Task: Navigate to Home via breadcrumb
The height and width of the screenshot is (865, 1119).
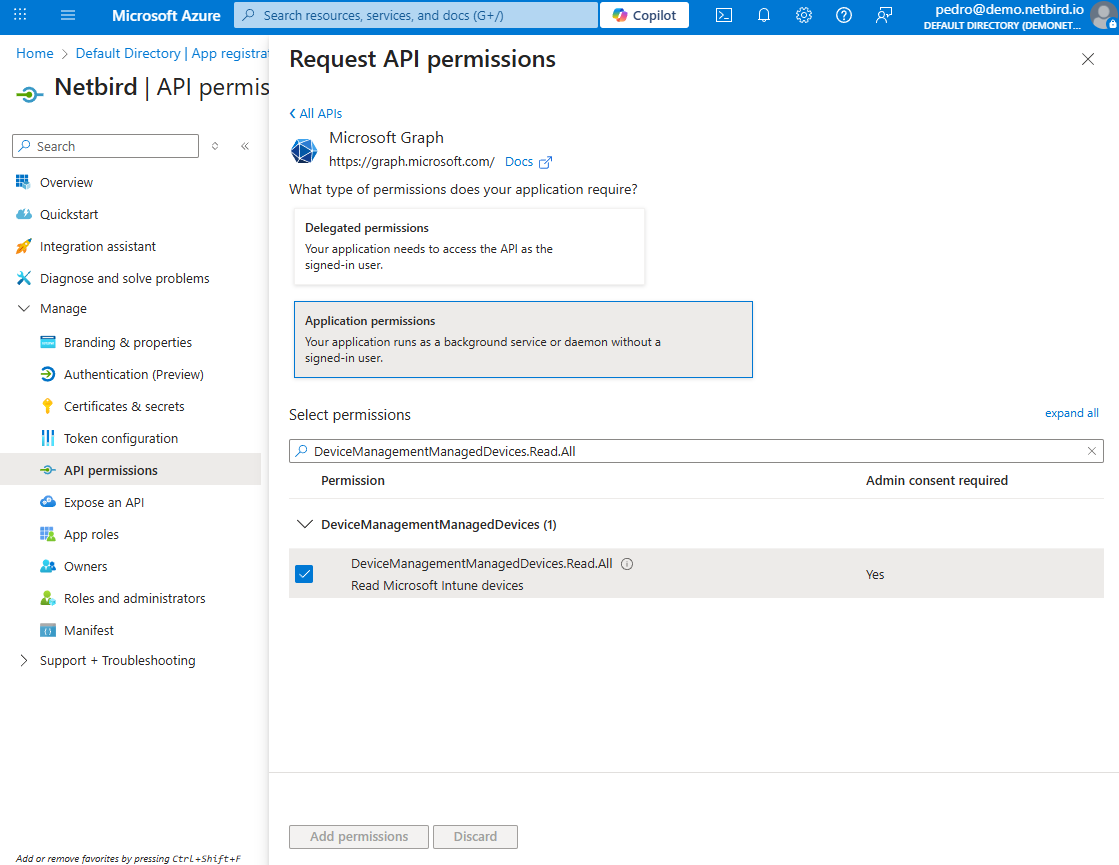Action: [34, 53]
